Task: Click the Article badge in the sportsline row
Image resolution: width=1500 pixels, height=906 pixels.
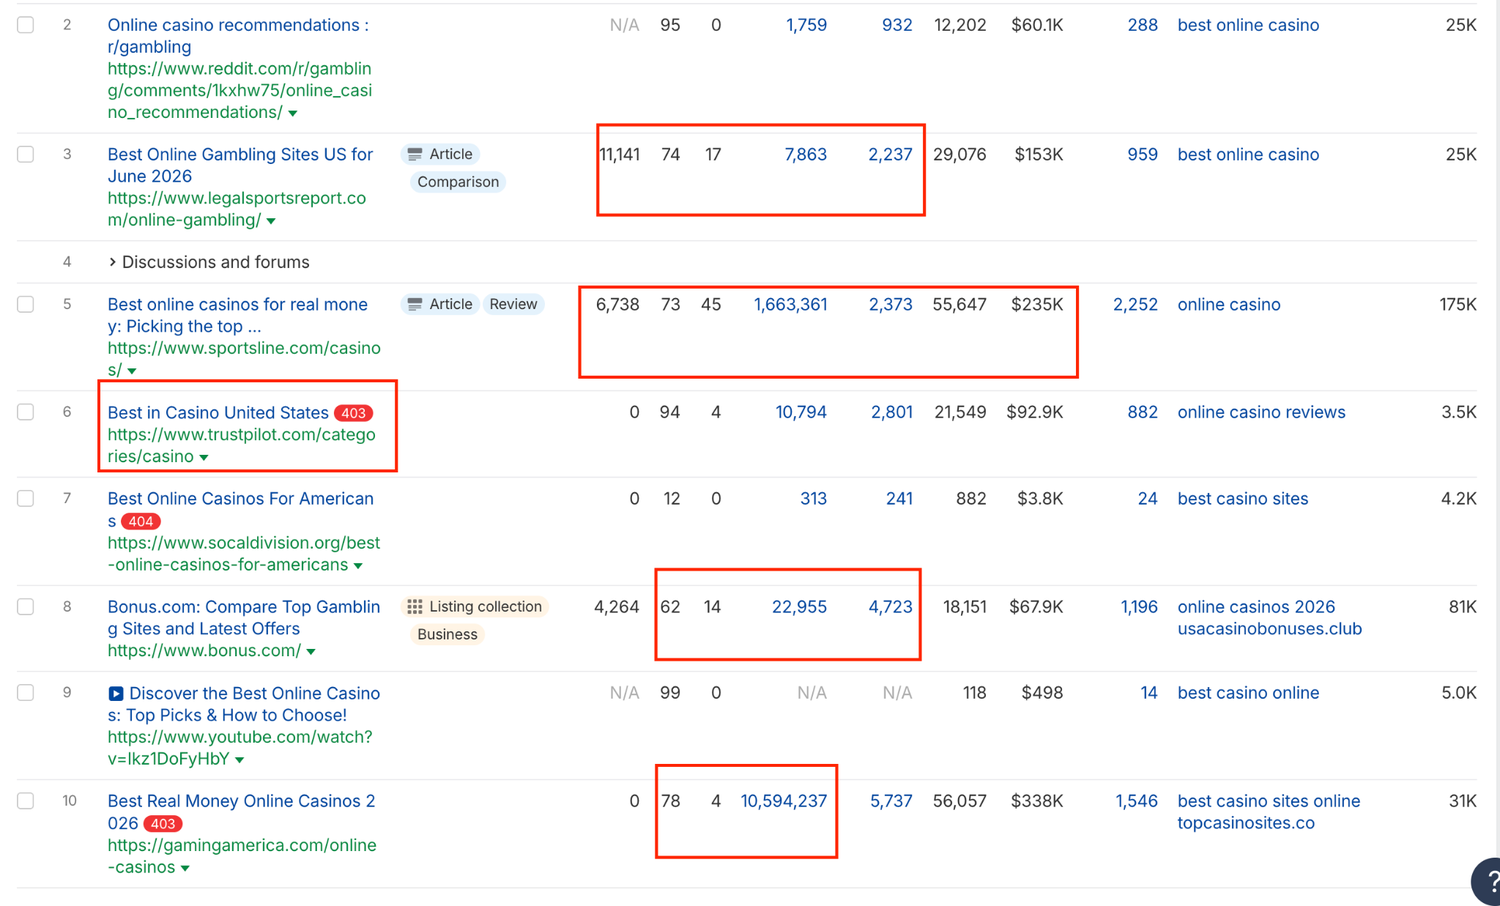Action: (x=440, y=304)
